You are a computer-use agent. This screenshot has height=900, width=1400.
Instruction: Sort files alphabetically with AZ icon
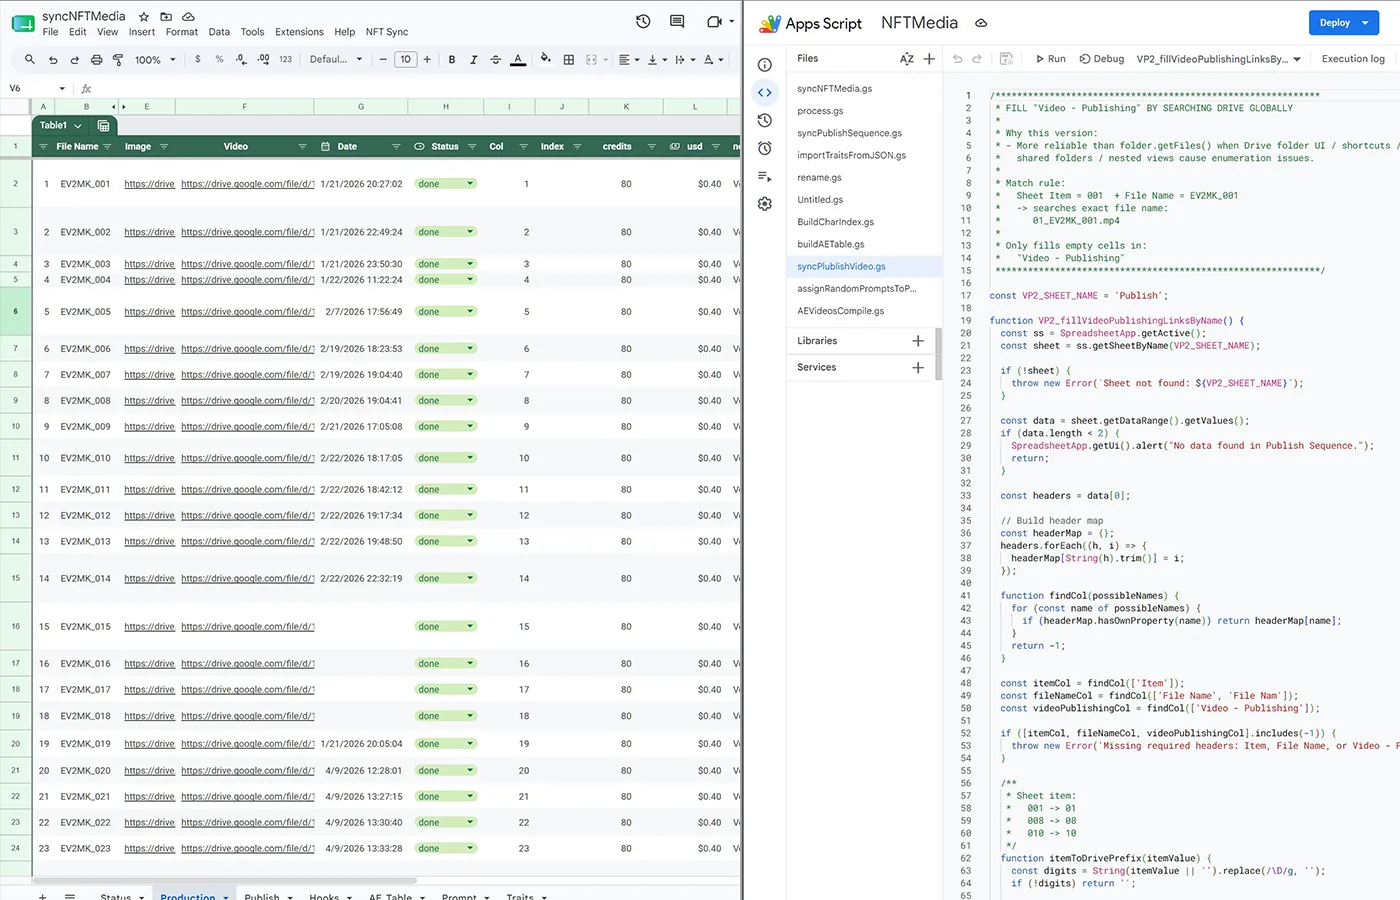pos(906,59)
